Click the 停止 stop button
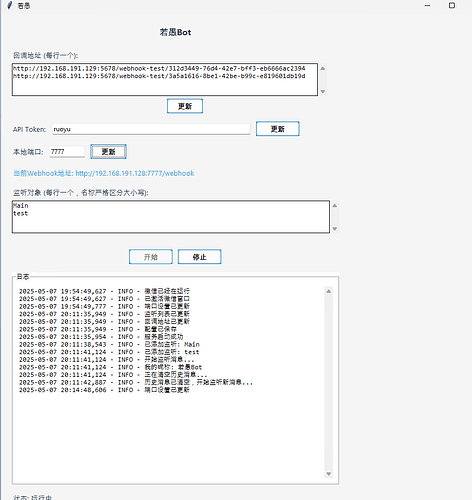Image resolution: width=472 pixels, height=500 pixels. click(199, 257)
